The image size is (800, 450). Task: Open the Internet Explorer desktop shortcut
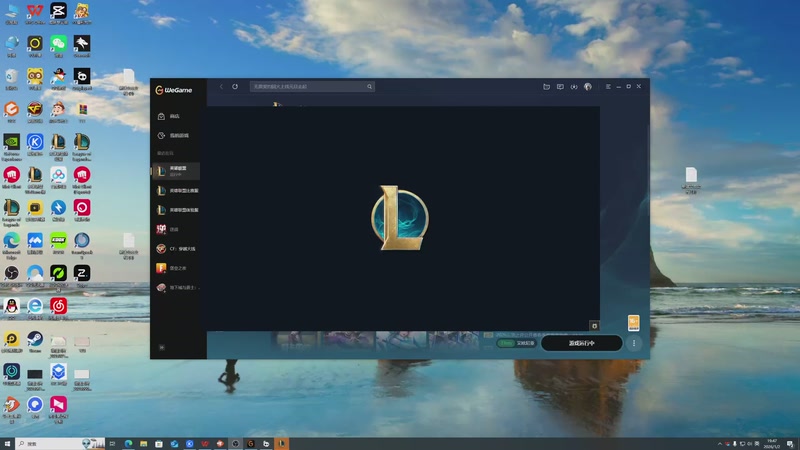(35, 309)
